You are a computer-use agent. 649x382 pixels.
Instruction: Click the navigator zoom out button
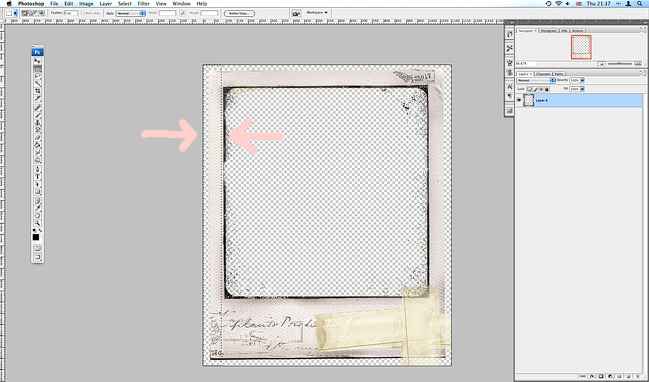(602, 64)
